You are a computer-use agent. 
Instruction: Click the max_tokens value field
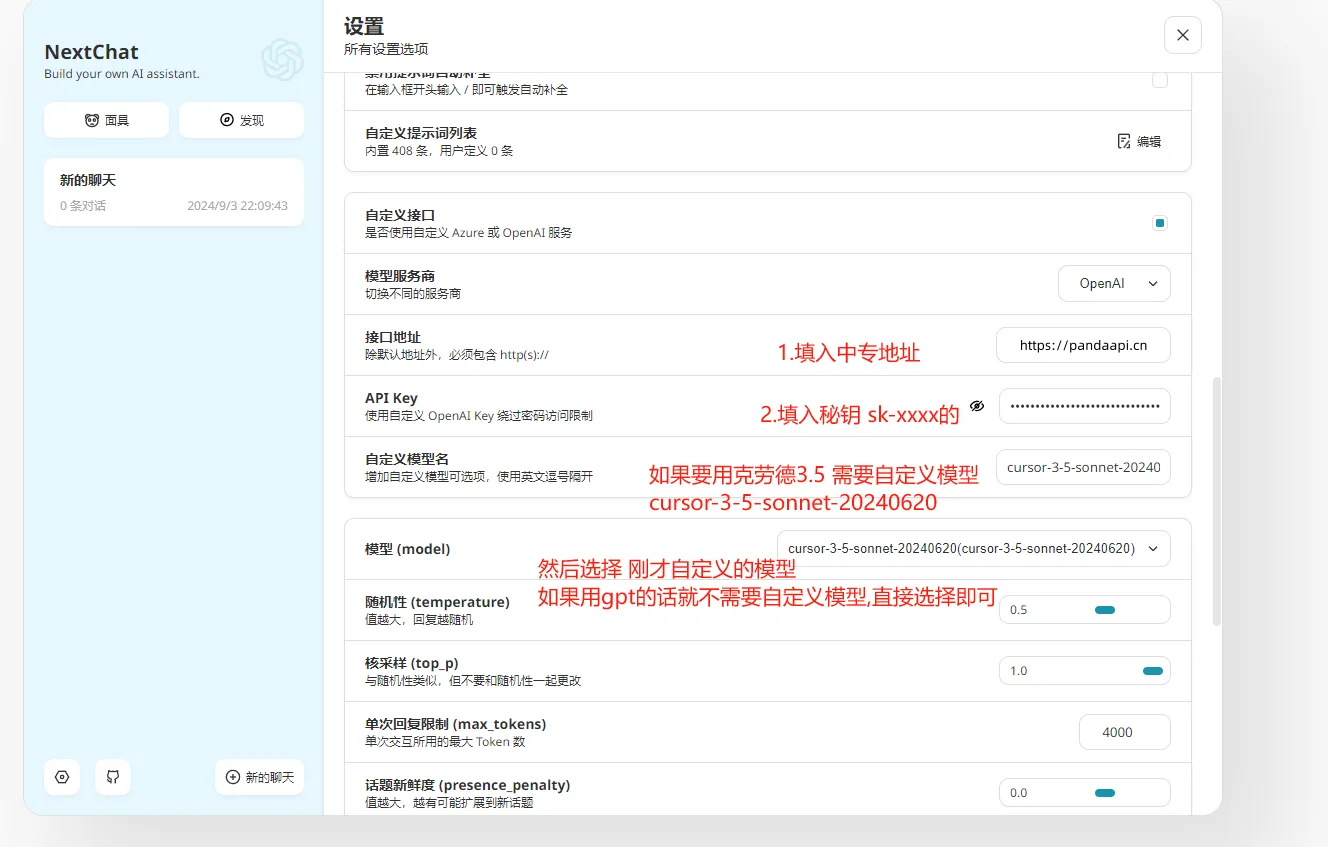click(x=1124, y=732)
